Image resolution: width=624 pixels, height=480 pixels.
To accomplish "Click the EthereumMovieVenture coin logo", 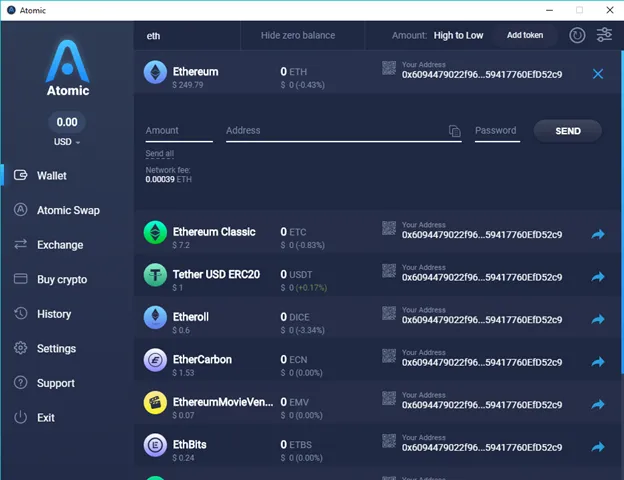I will click(x=155, y=403).
